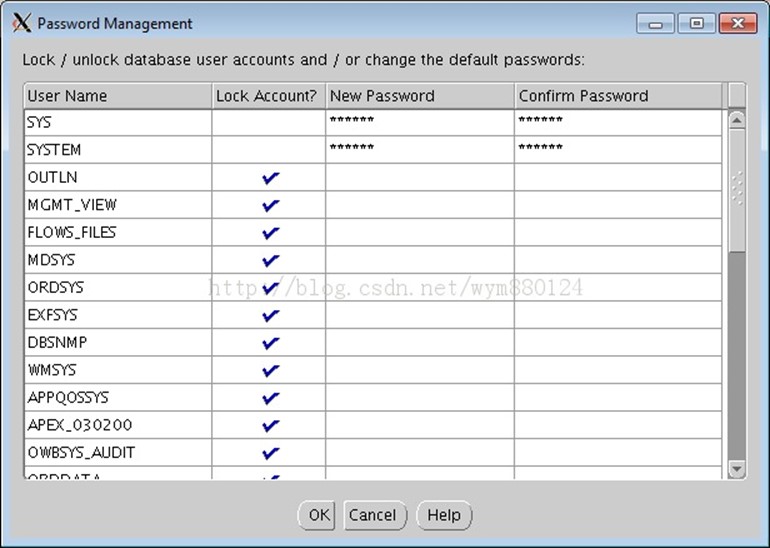
Task: Click the scrollbar down arrow
Action: pos(737,469)
